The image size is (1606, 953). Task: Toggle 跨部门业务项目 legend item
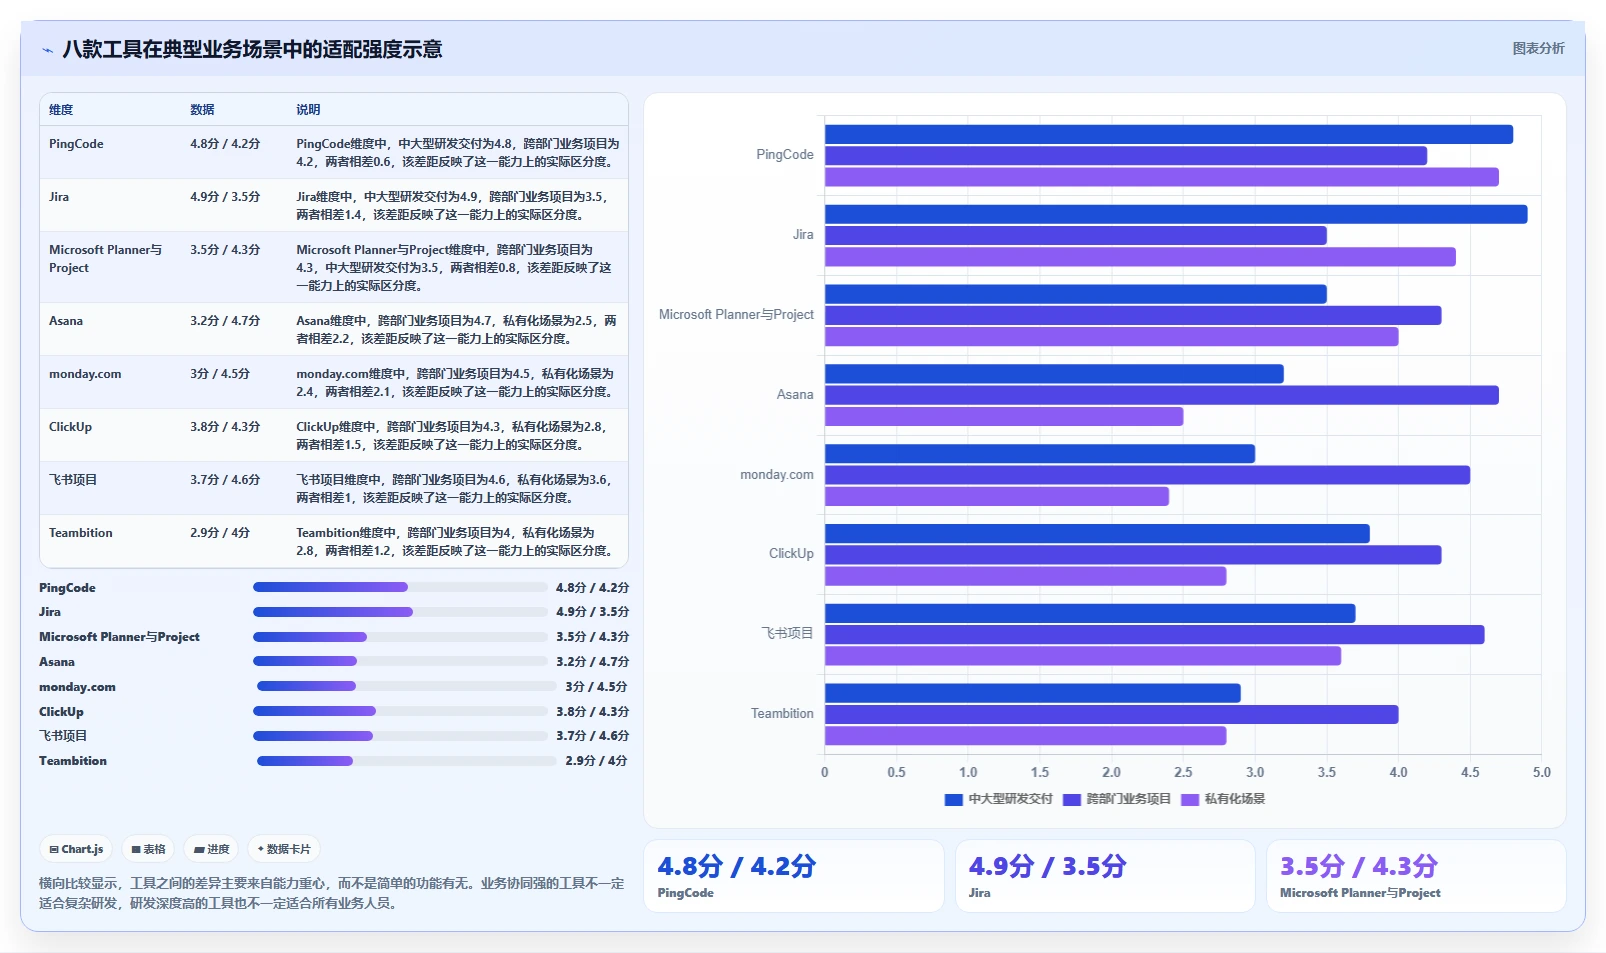click(1117, 799)
